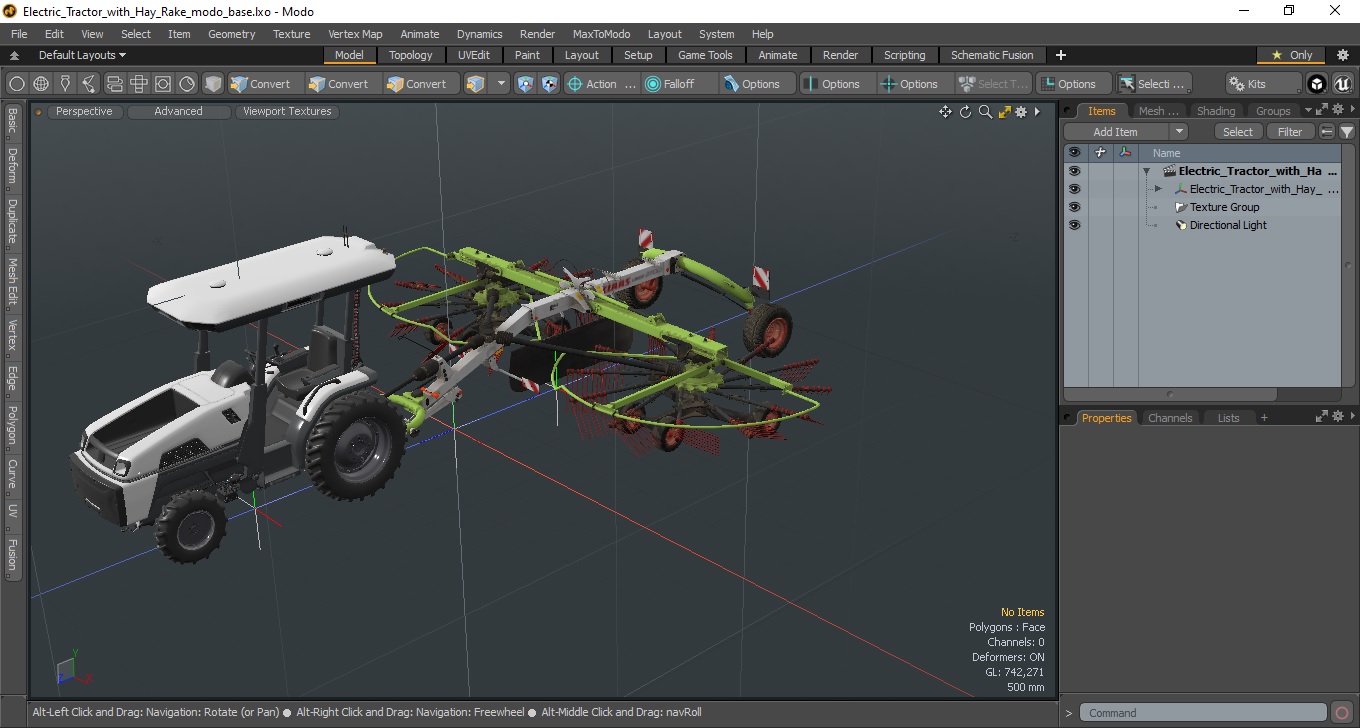Viewport: 1360px width, 728px height.
Task: Open the MaxToModo menu
Action: point(601,34)
